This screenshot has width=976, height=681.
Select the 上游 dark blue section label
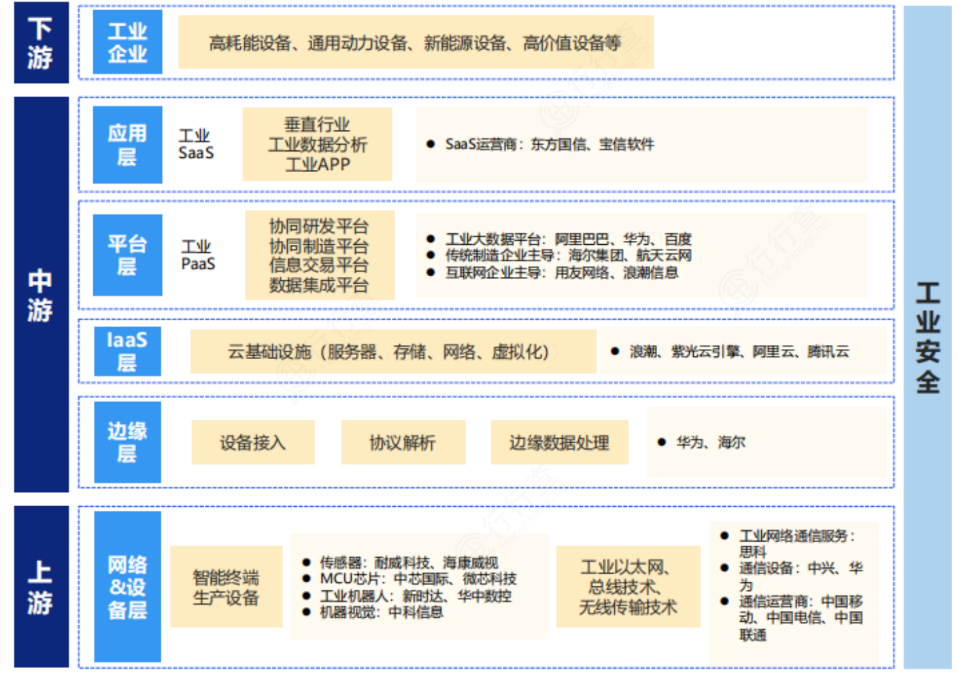pos(40,587)
